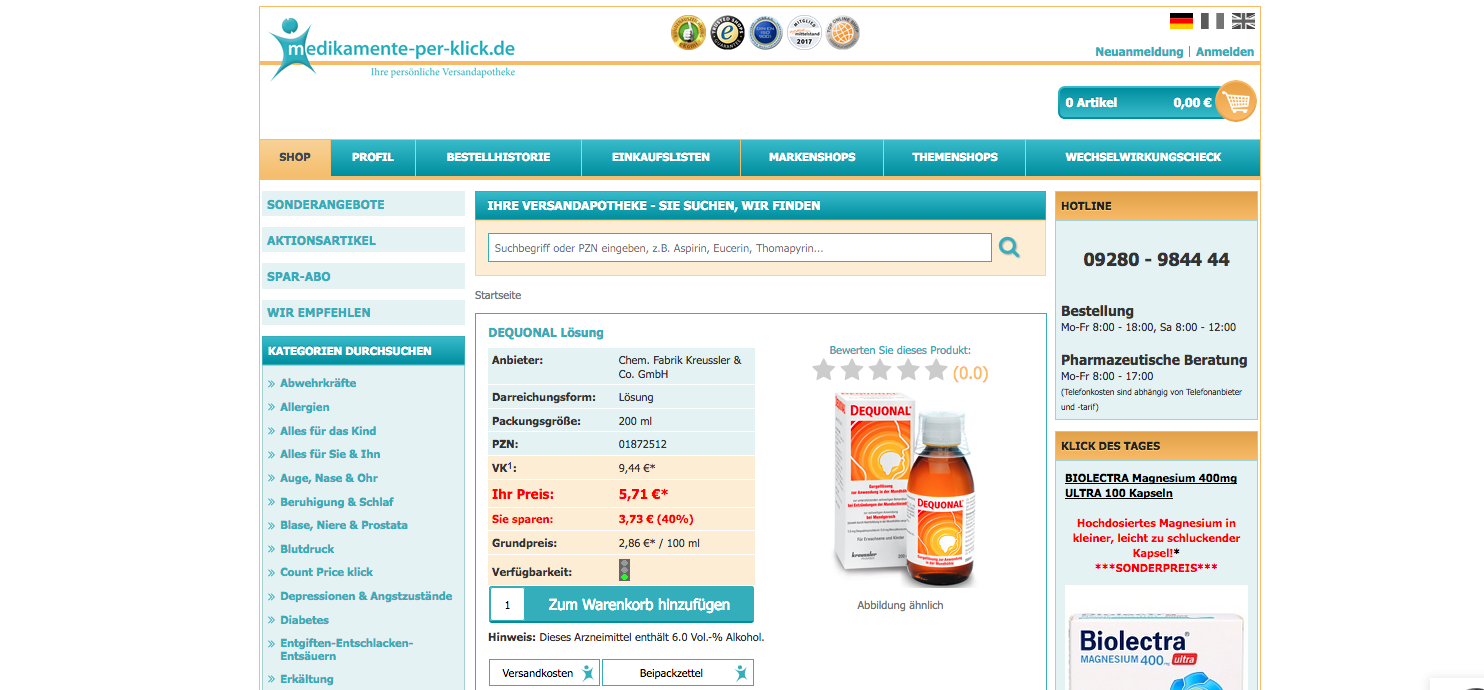Open the Markenshops tab
Screen dimensions: 1484x690
coord(812,157)
